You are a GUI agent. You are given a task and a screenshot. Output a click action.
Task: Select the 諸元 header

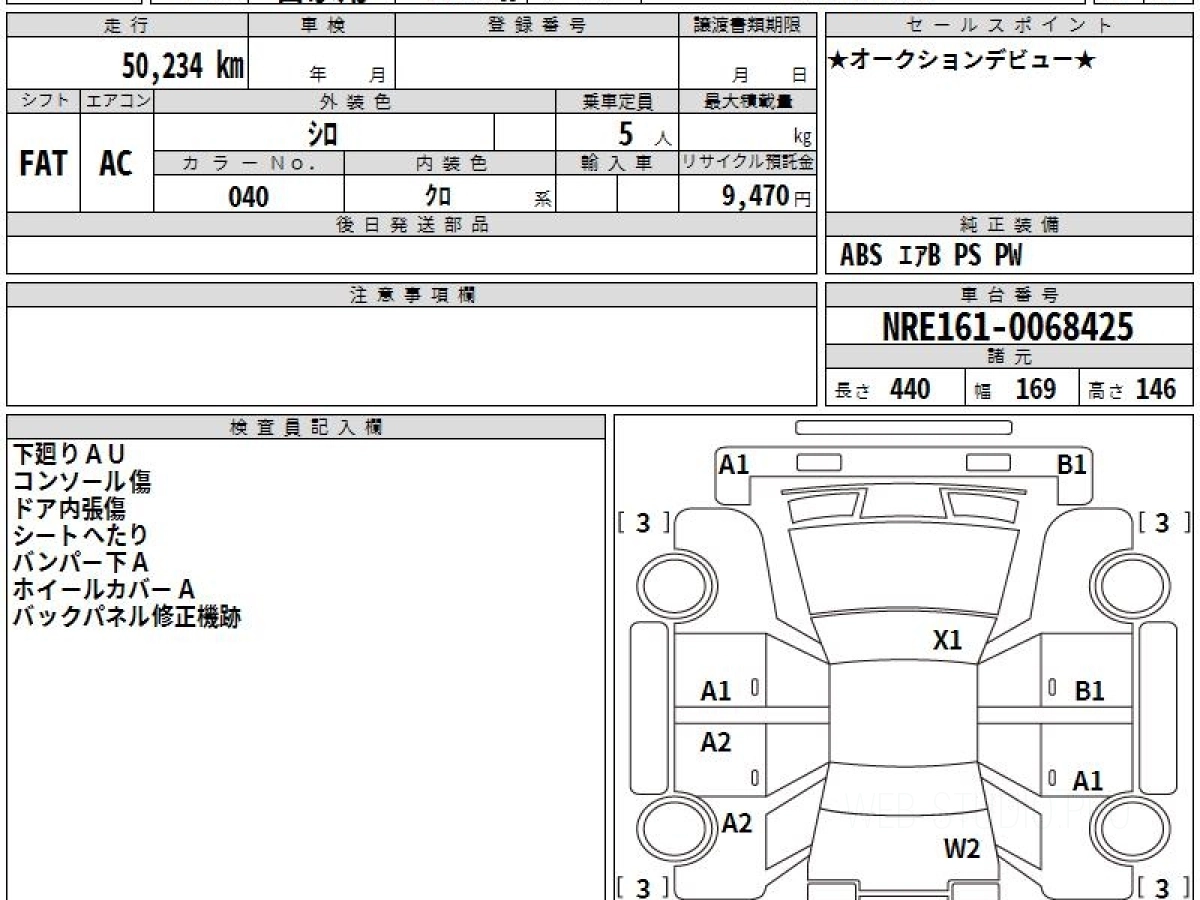coord(1010,357)
